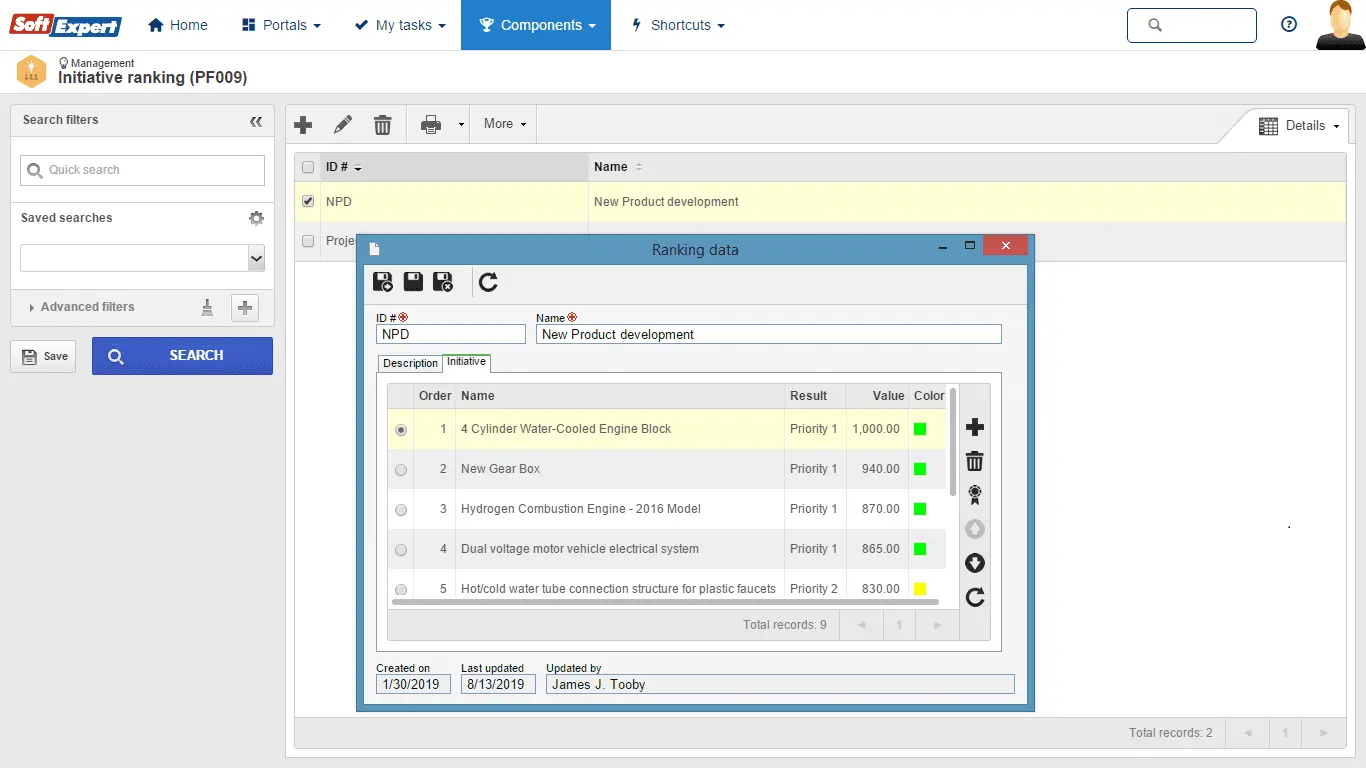Image resolution: width=1366 pixels, height=768 pixels.
Task: Click the pencil edit icon in toolbar
Action: 343,125
